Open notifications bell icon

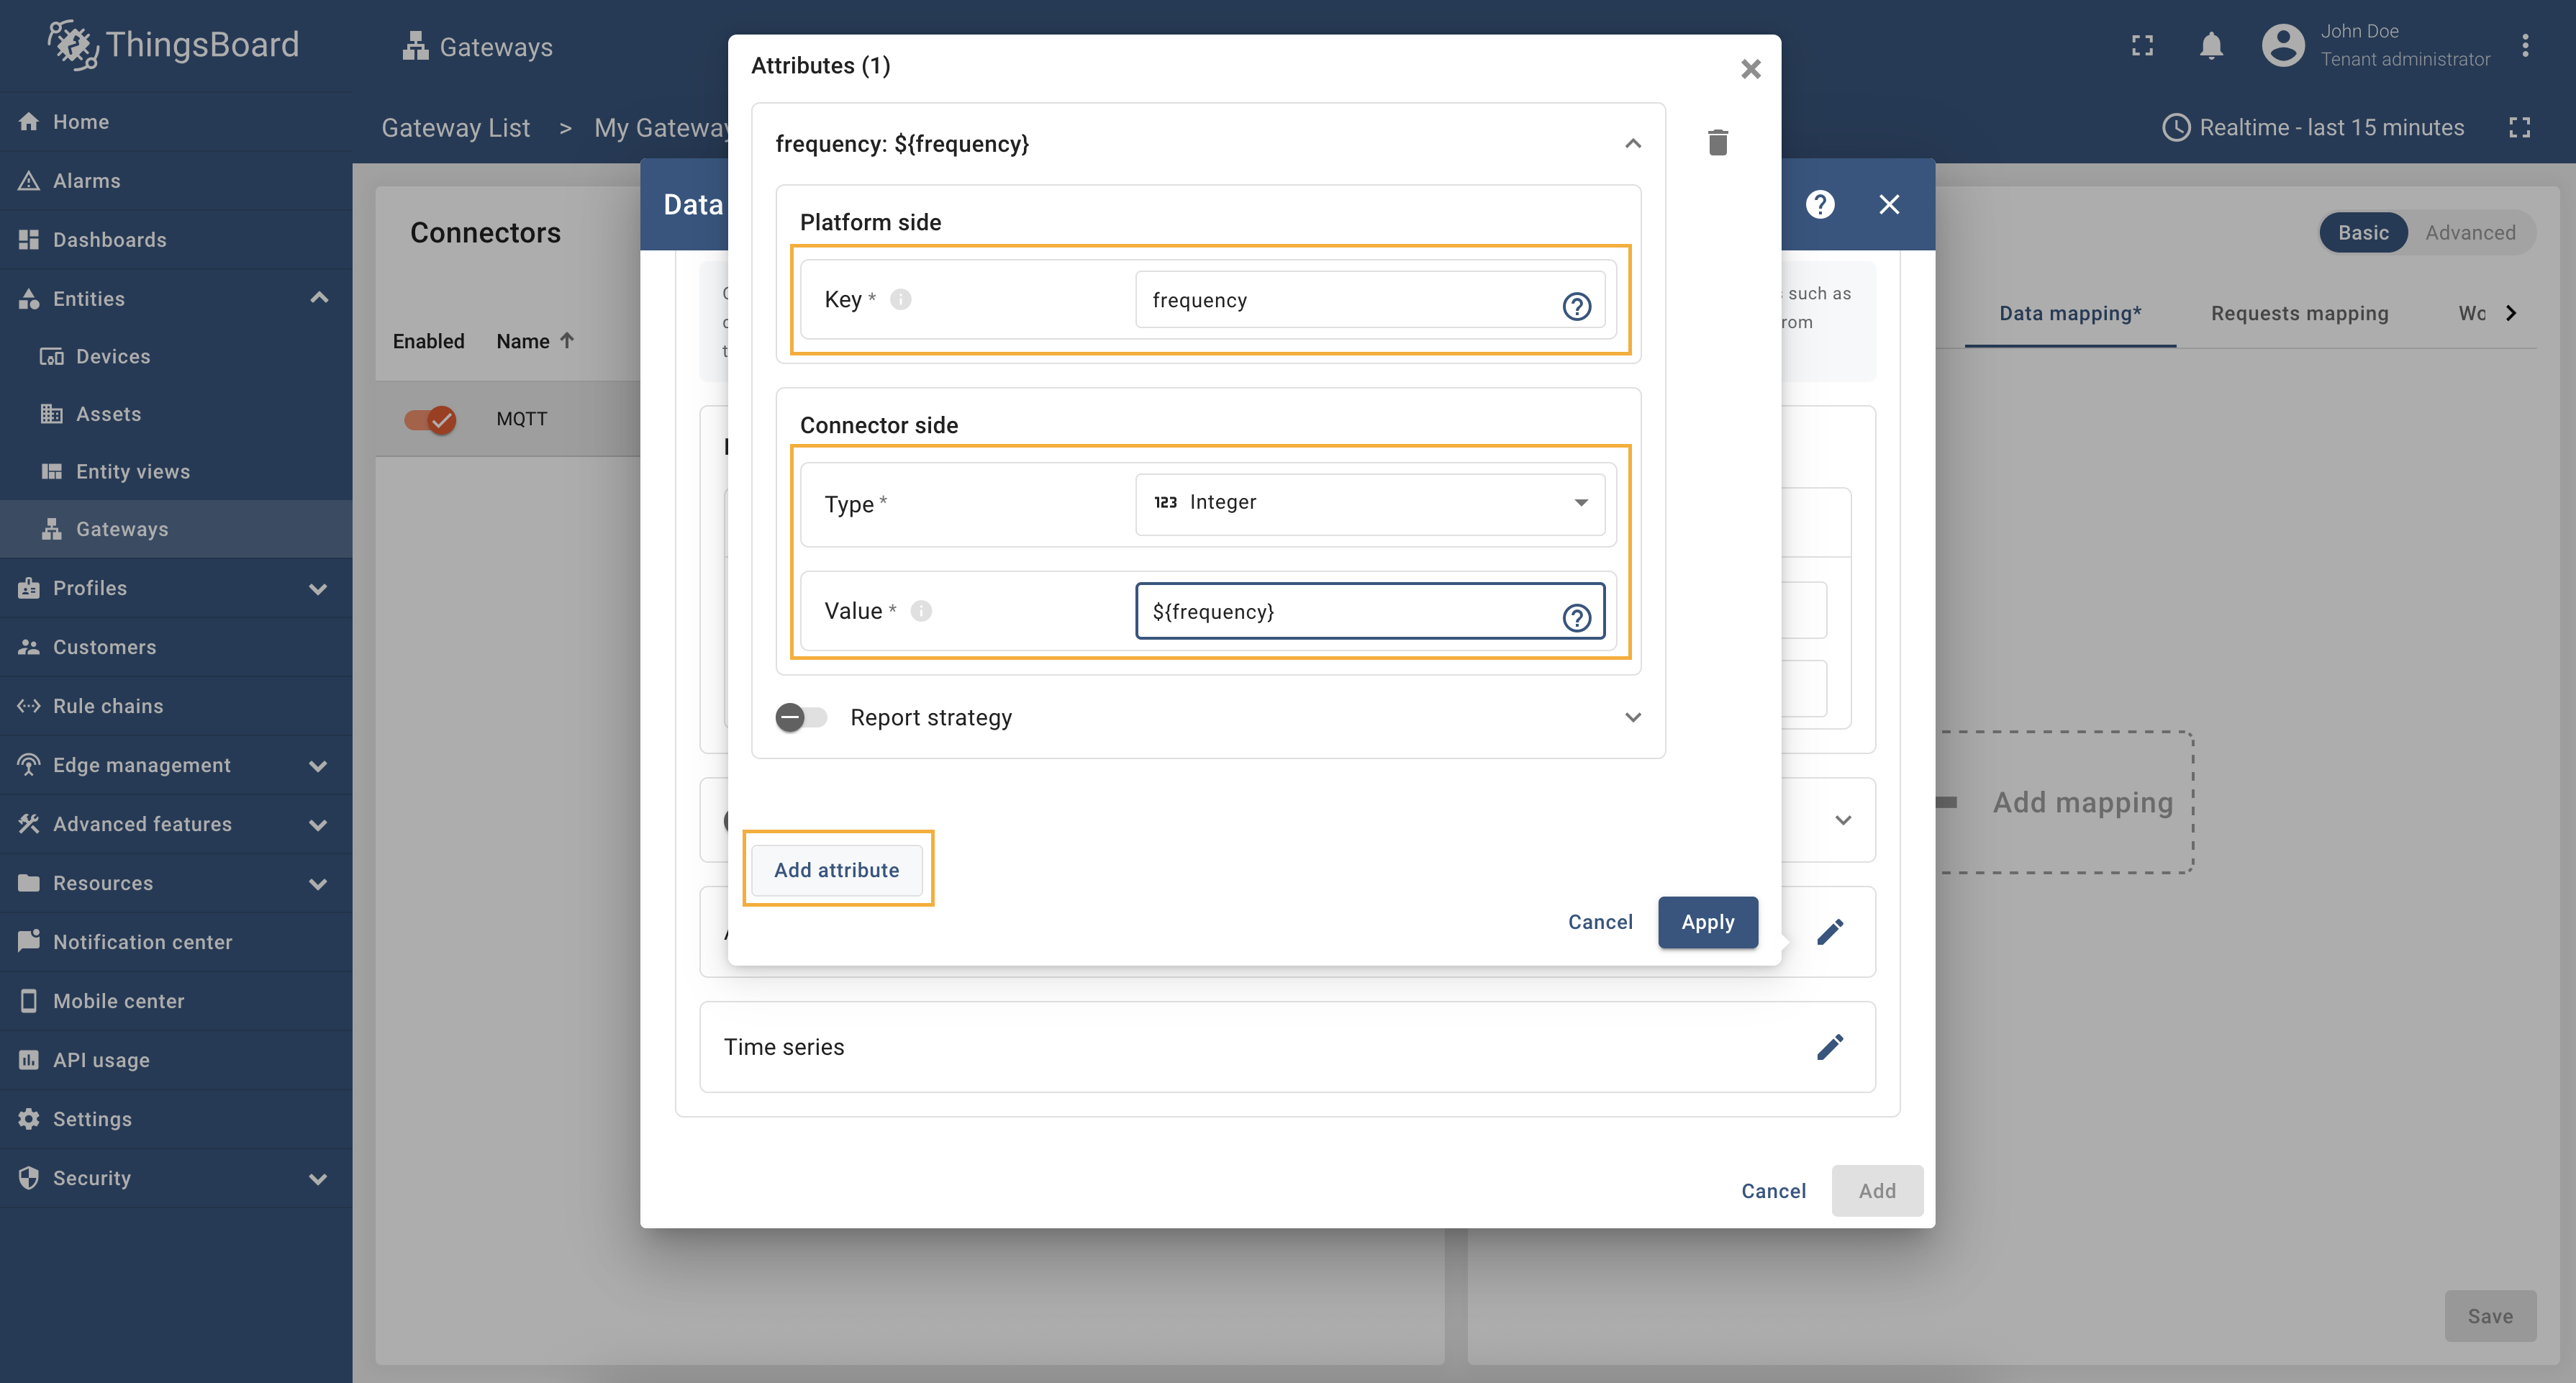2211,46
